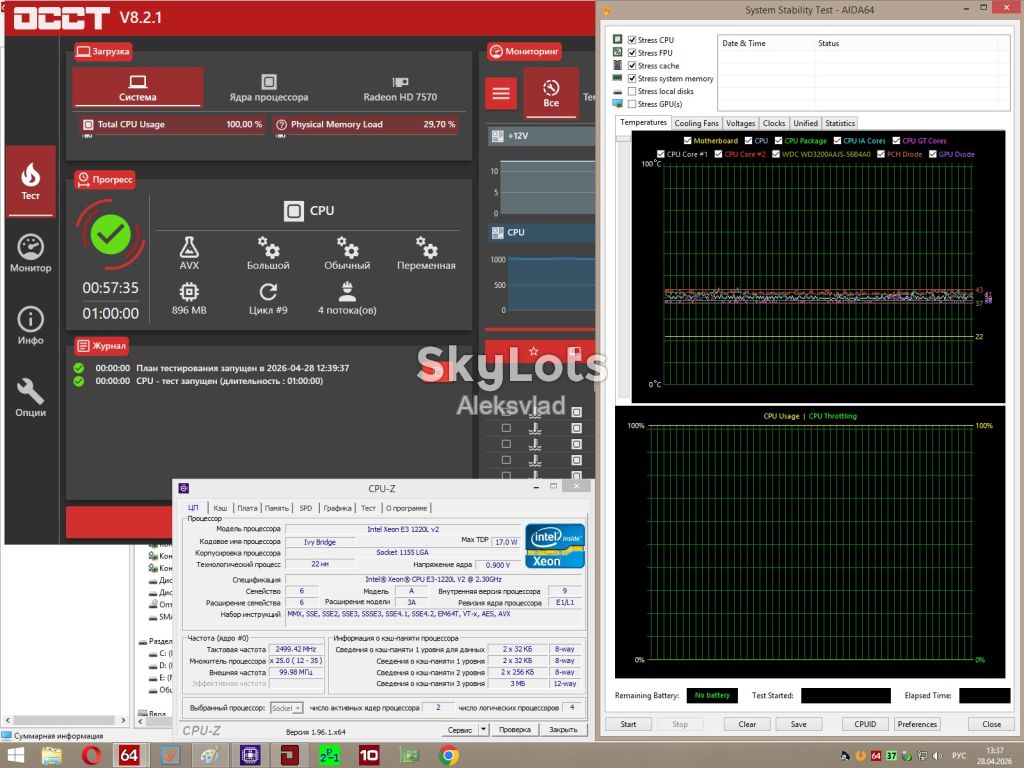Collapse the +12V monitoring graph header
1024x768 pixels.
pyautogui.click(x=541, y=136)
